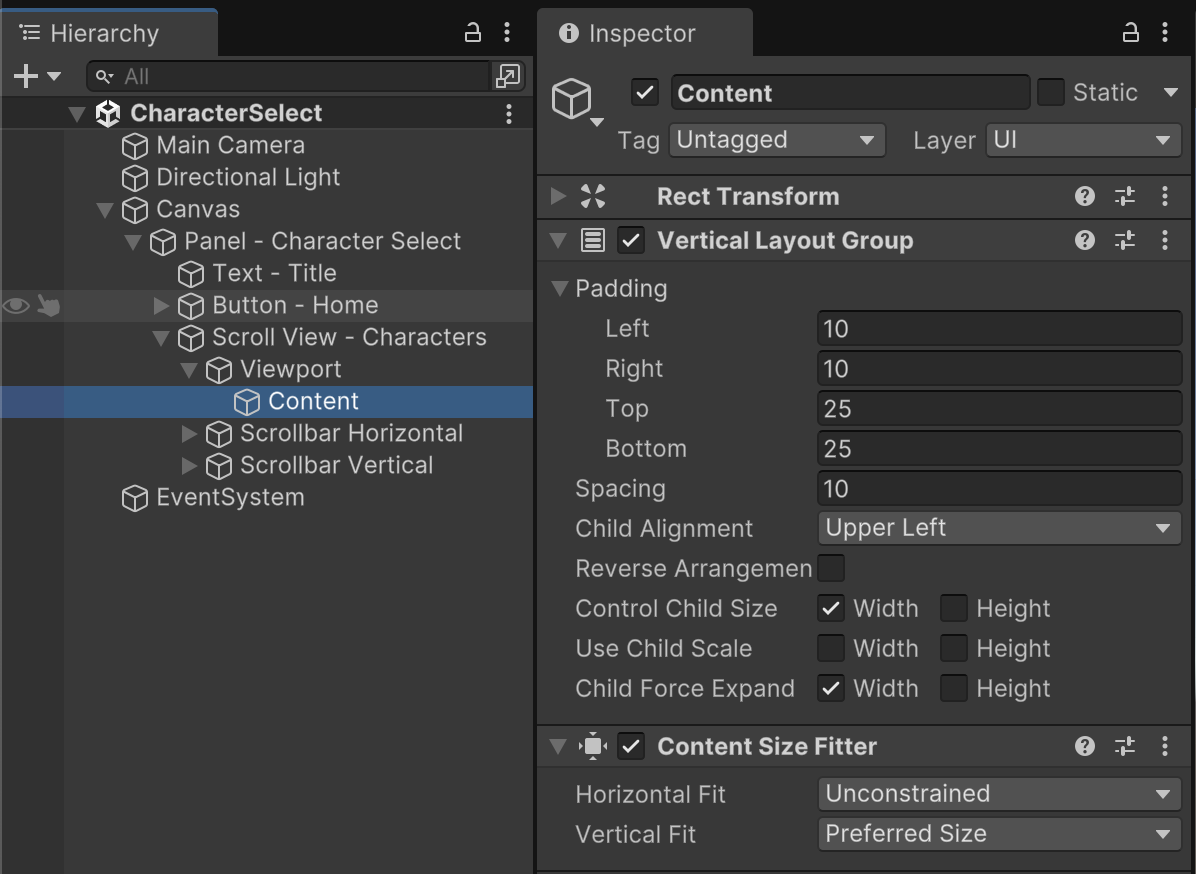This screenshot has width=1196, height=874.
Task: Click the Spacing value field
Action: click(x=999, y=488)
